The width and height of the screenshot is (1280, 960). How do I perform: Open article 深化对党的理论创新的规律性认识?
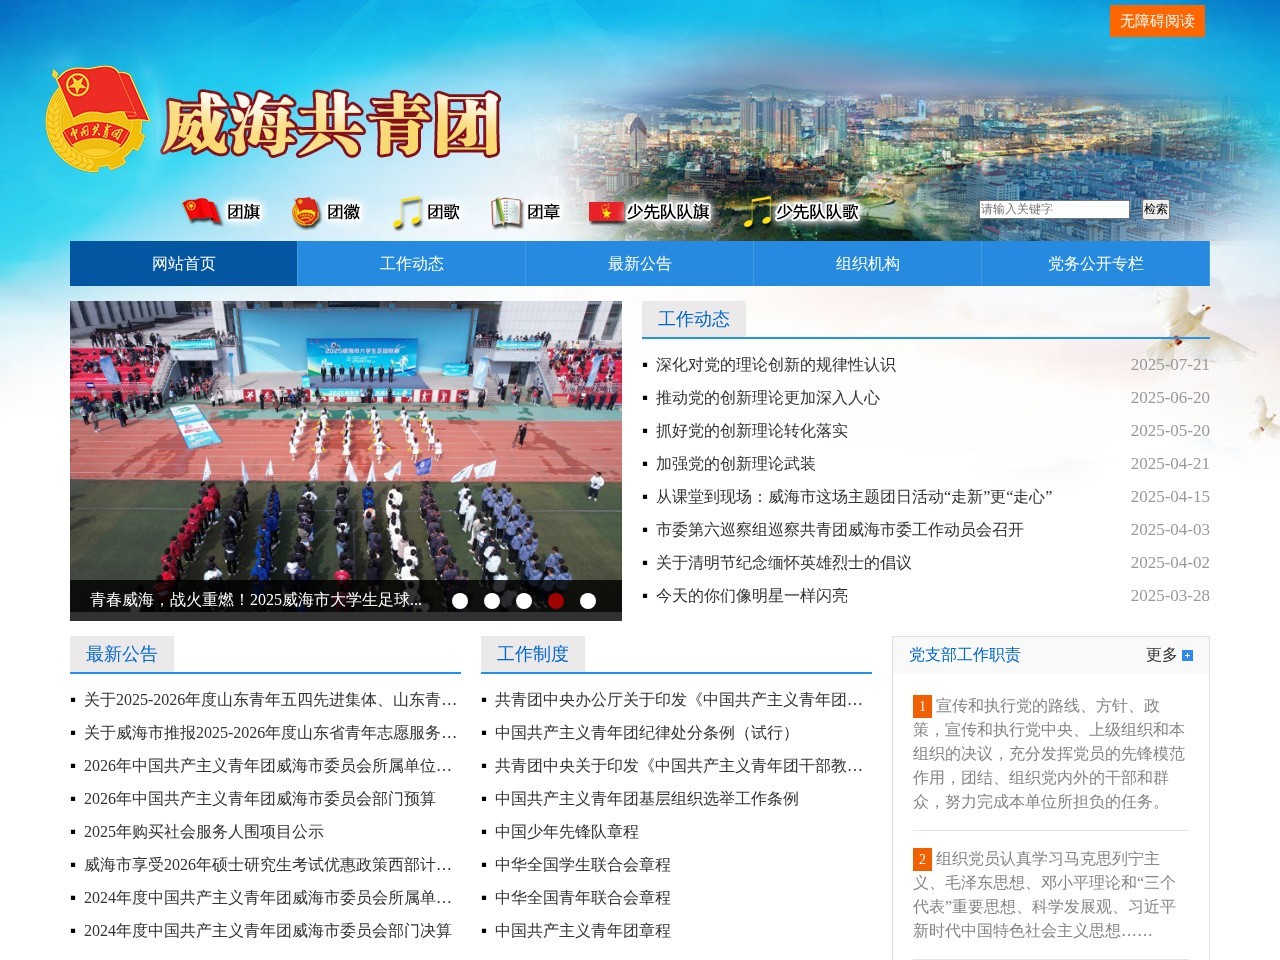tap(776, 365)
